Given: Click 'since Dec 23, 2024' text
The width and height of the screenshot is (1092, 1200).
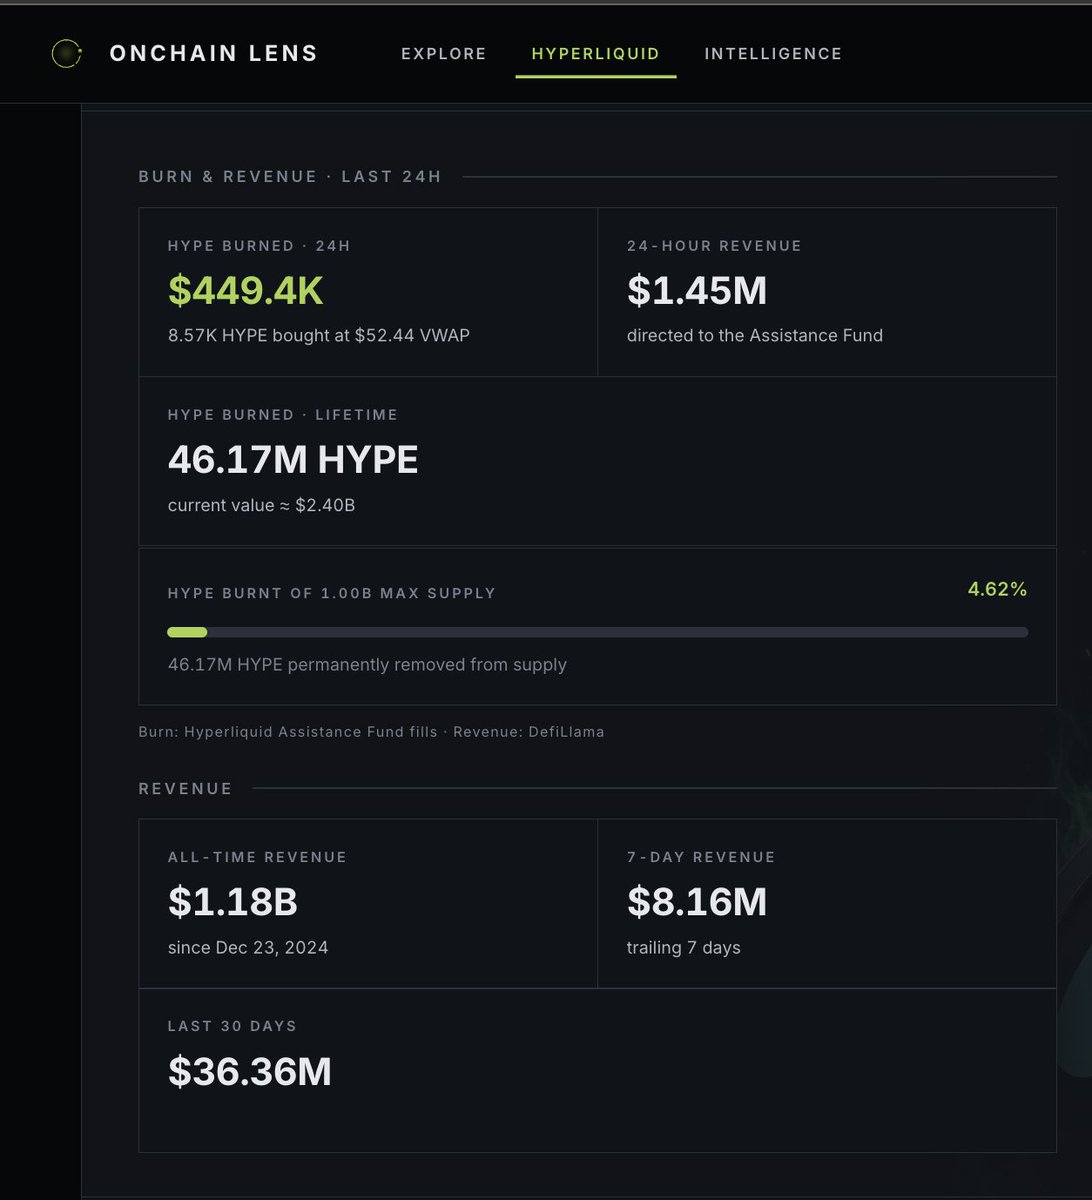Looking at the screenshot, I should (248, 947).
